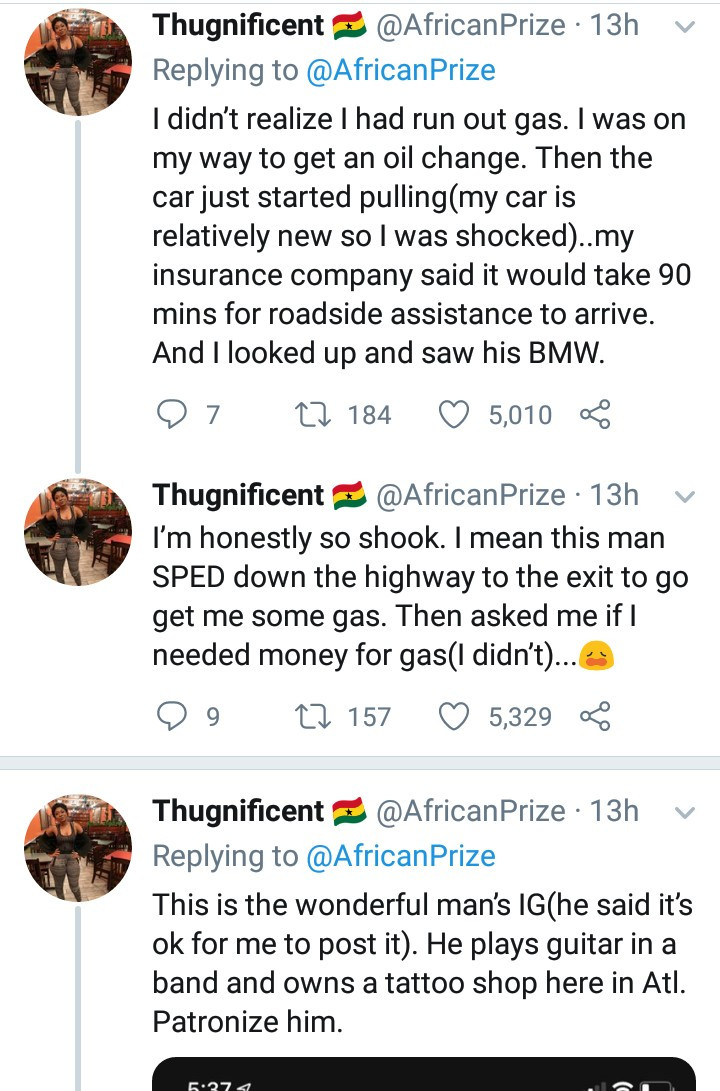This screenshot has height=1091, width=720.
Task: Tap the avatar beside the 'so shook' tweet
Action: (x=78, y=532)
